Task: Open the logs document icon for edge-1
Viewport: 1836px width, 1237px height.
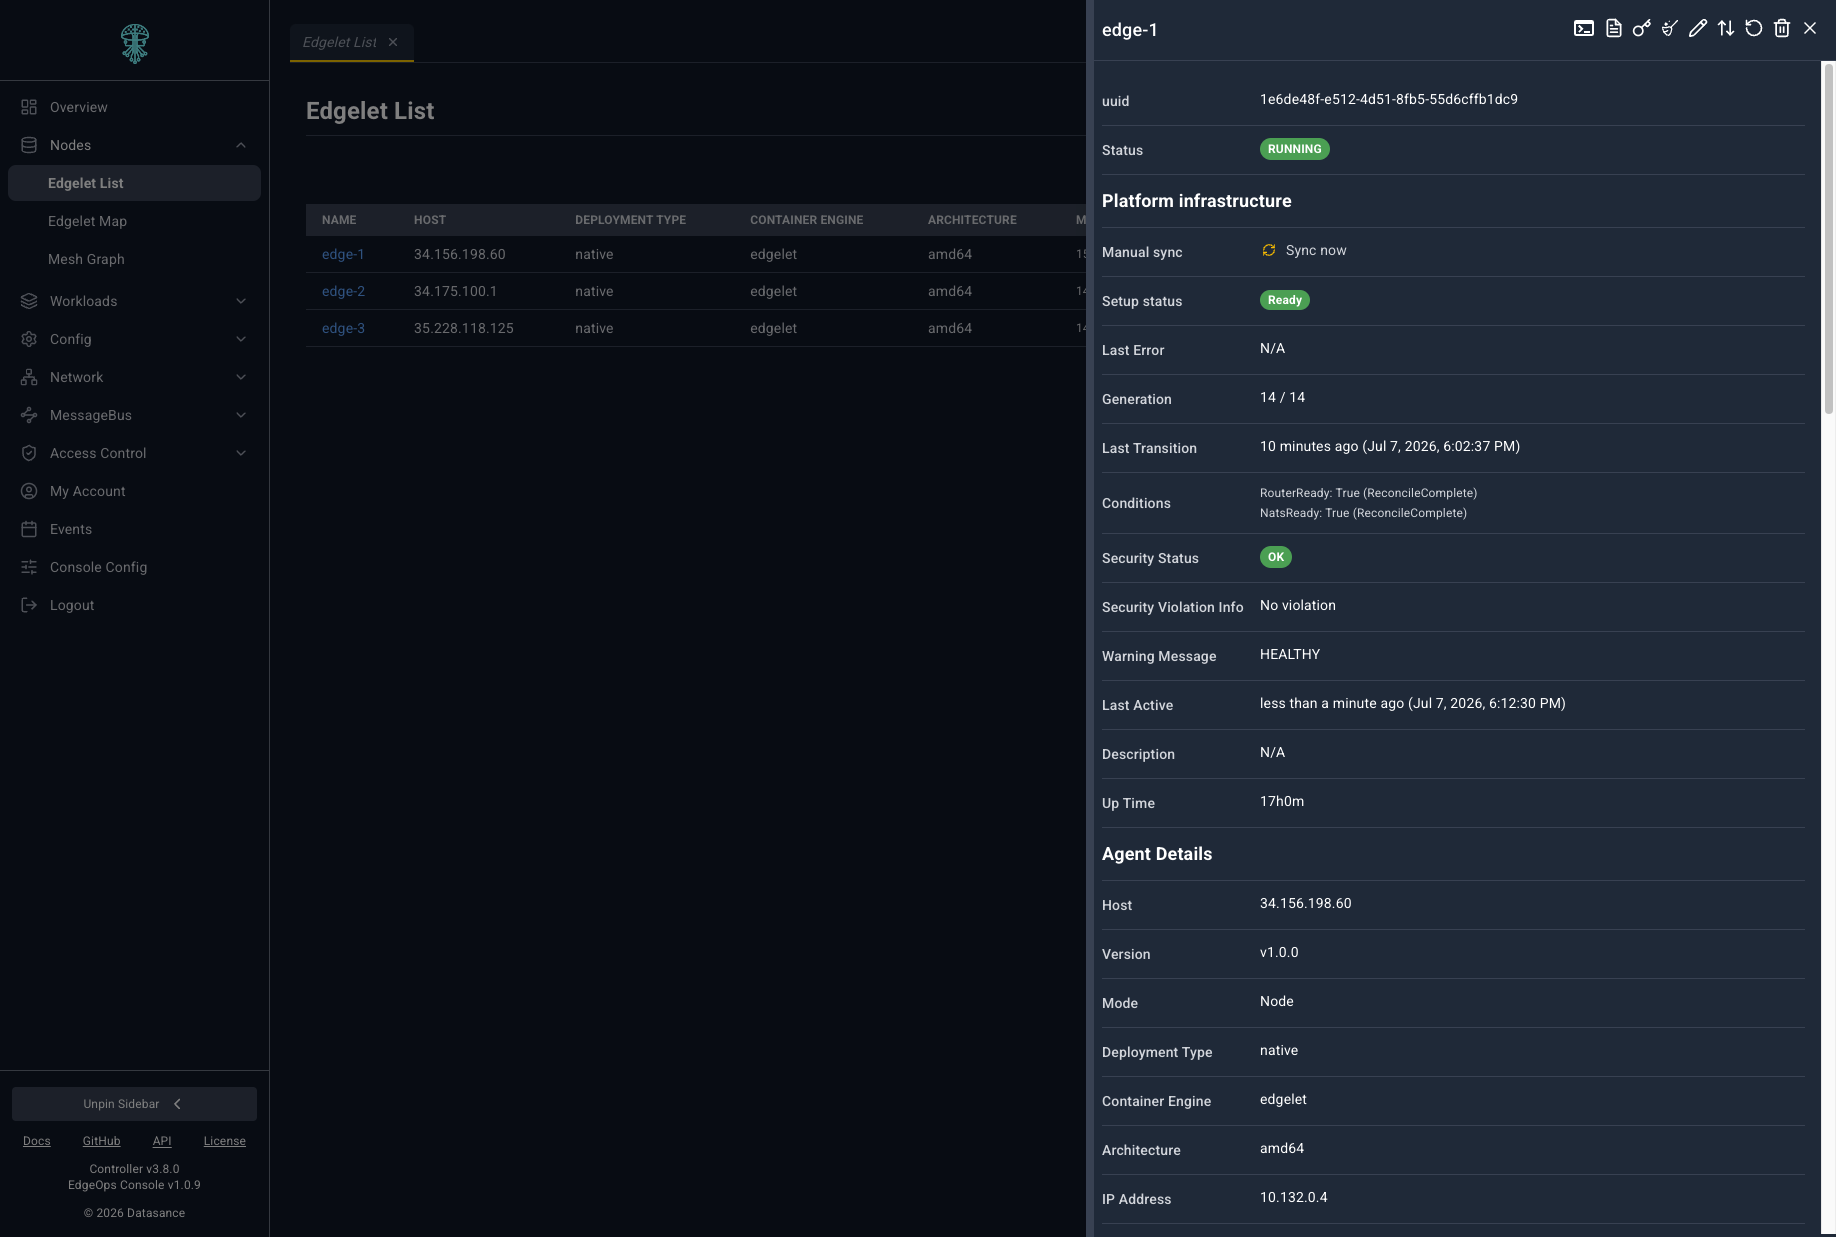Action: (x=1614, y=29)
